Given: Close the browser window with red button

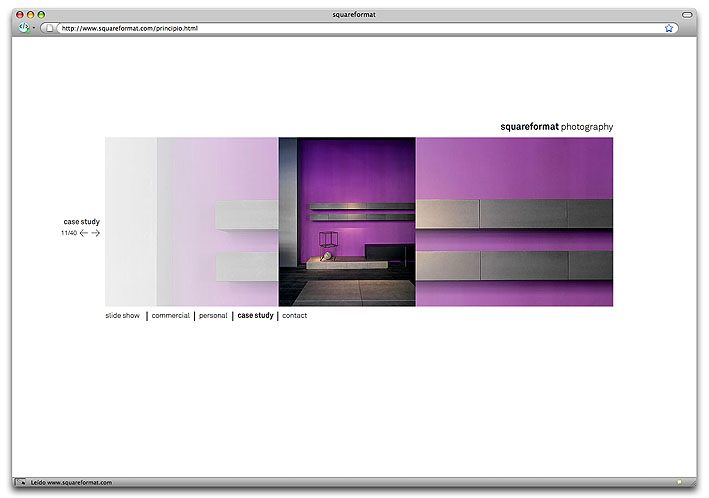Looking at the screenshot, I should 19,14.
